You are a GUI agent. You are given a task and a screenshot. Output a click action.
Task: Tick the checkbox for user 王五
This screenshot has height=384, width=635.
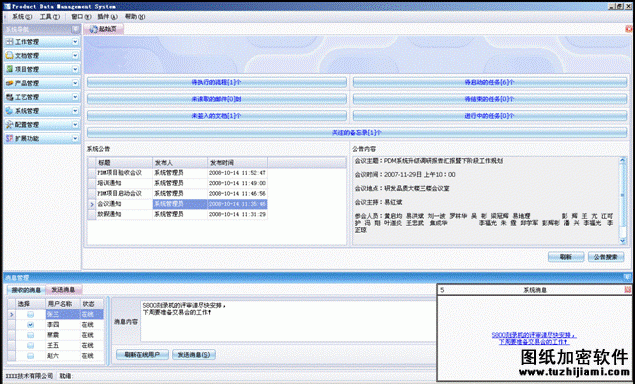tap(30, 346)
